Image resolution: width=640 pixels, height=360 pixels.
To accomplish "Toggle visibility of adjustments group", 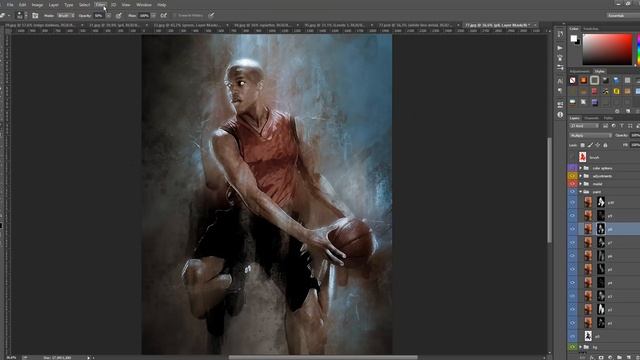I will click(x=572, y=176).
